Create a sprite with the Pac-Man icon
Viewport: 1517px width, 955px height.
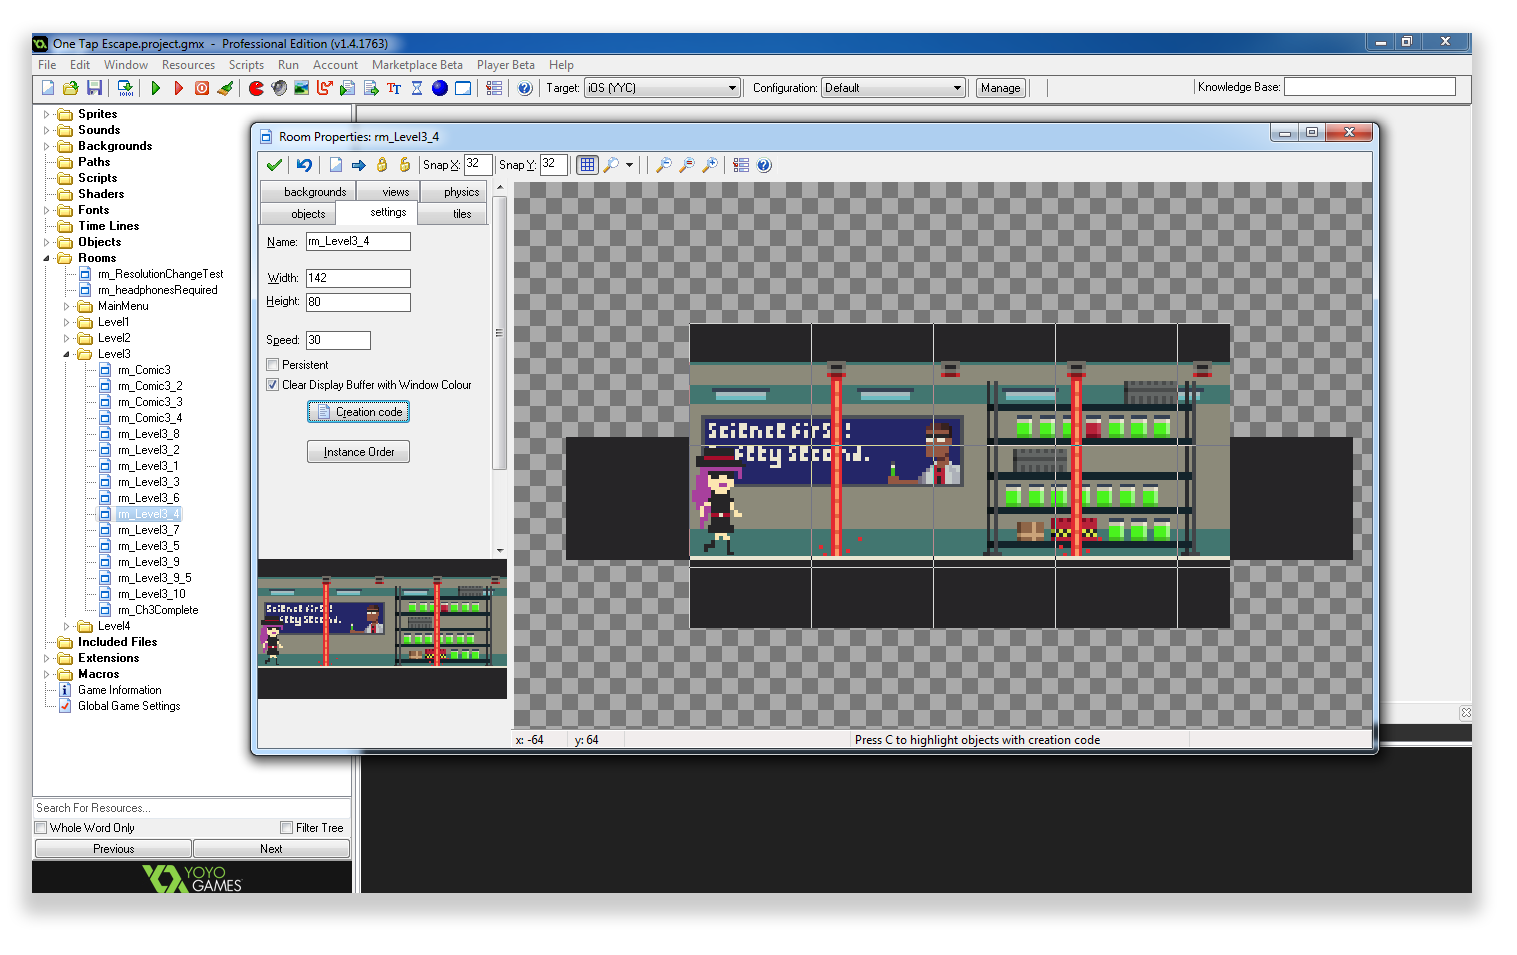click(256, 88)
